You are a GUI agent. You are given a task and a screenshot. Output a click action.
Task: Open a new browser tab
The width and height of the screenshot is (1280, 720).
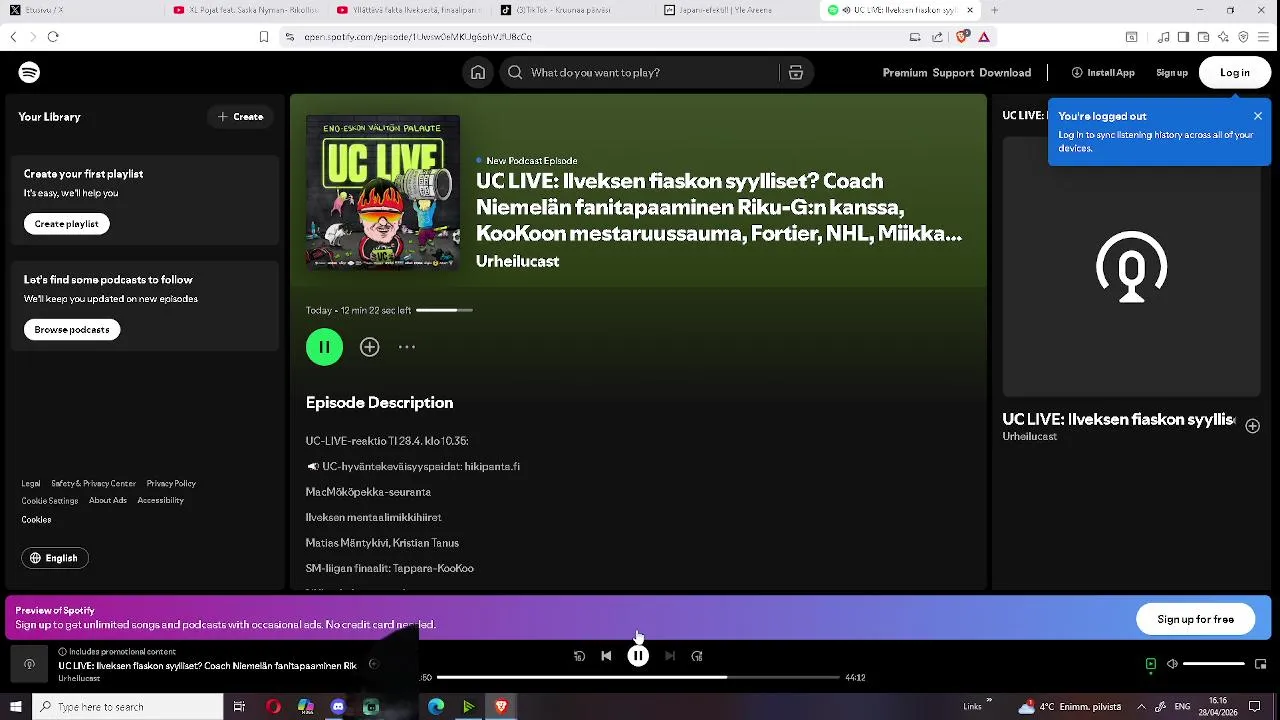tap(994, 10)
